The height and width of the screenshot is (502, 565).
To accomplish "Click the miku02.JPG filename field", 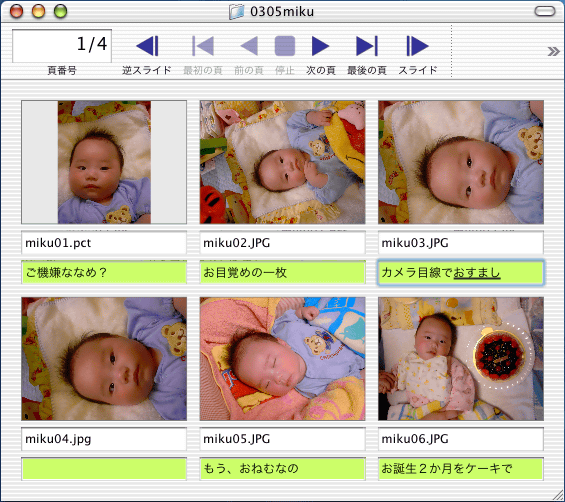I will (282, 243).
